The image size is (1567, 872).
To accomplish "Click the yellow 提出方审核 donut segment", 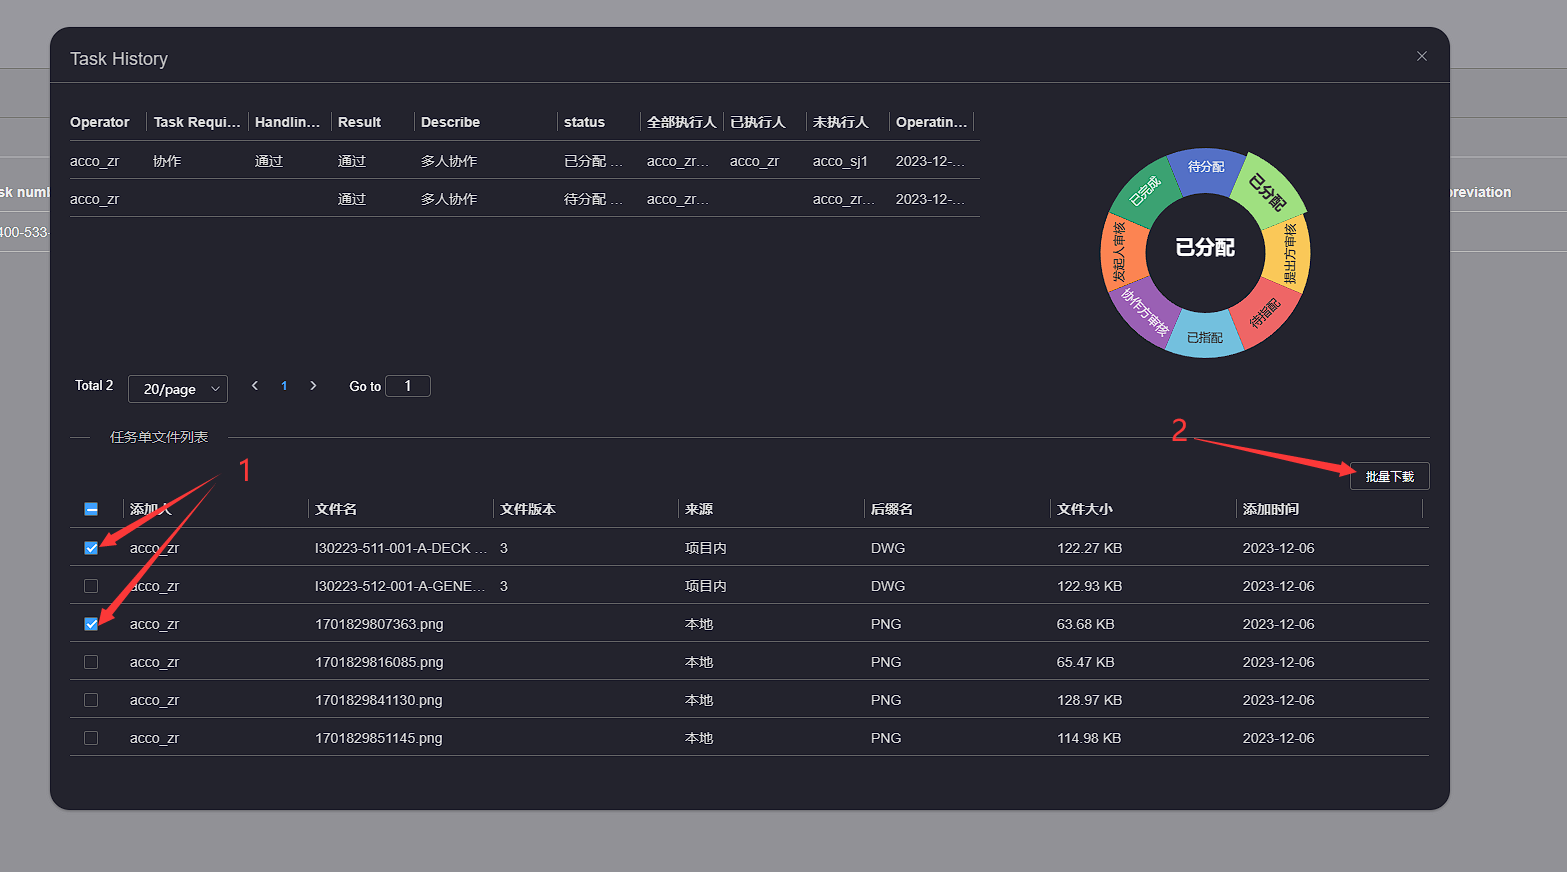I will click(x=1289, y=252).
